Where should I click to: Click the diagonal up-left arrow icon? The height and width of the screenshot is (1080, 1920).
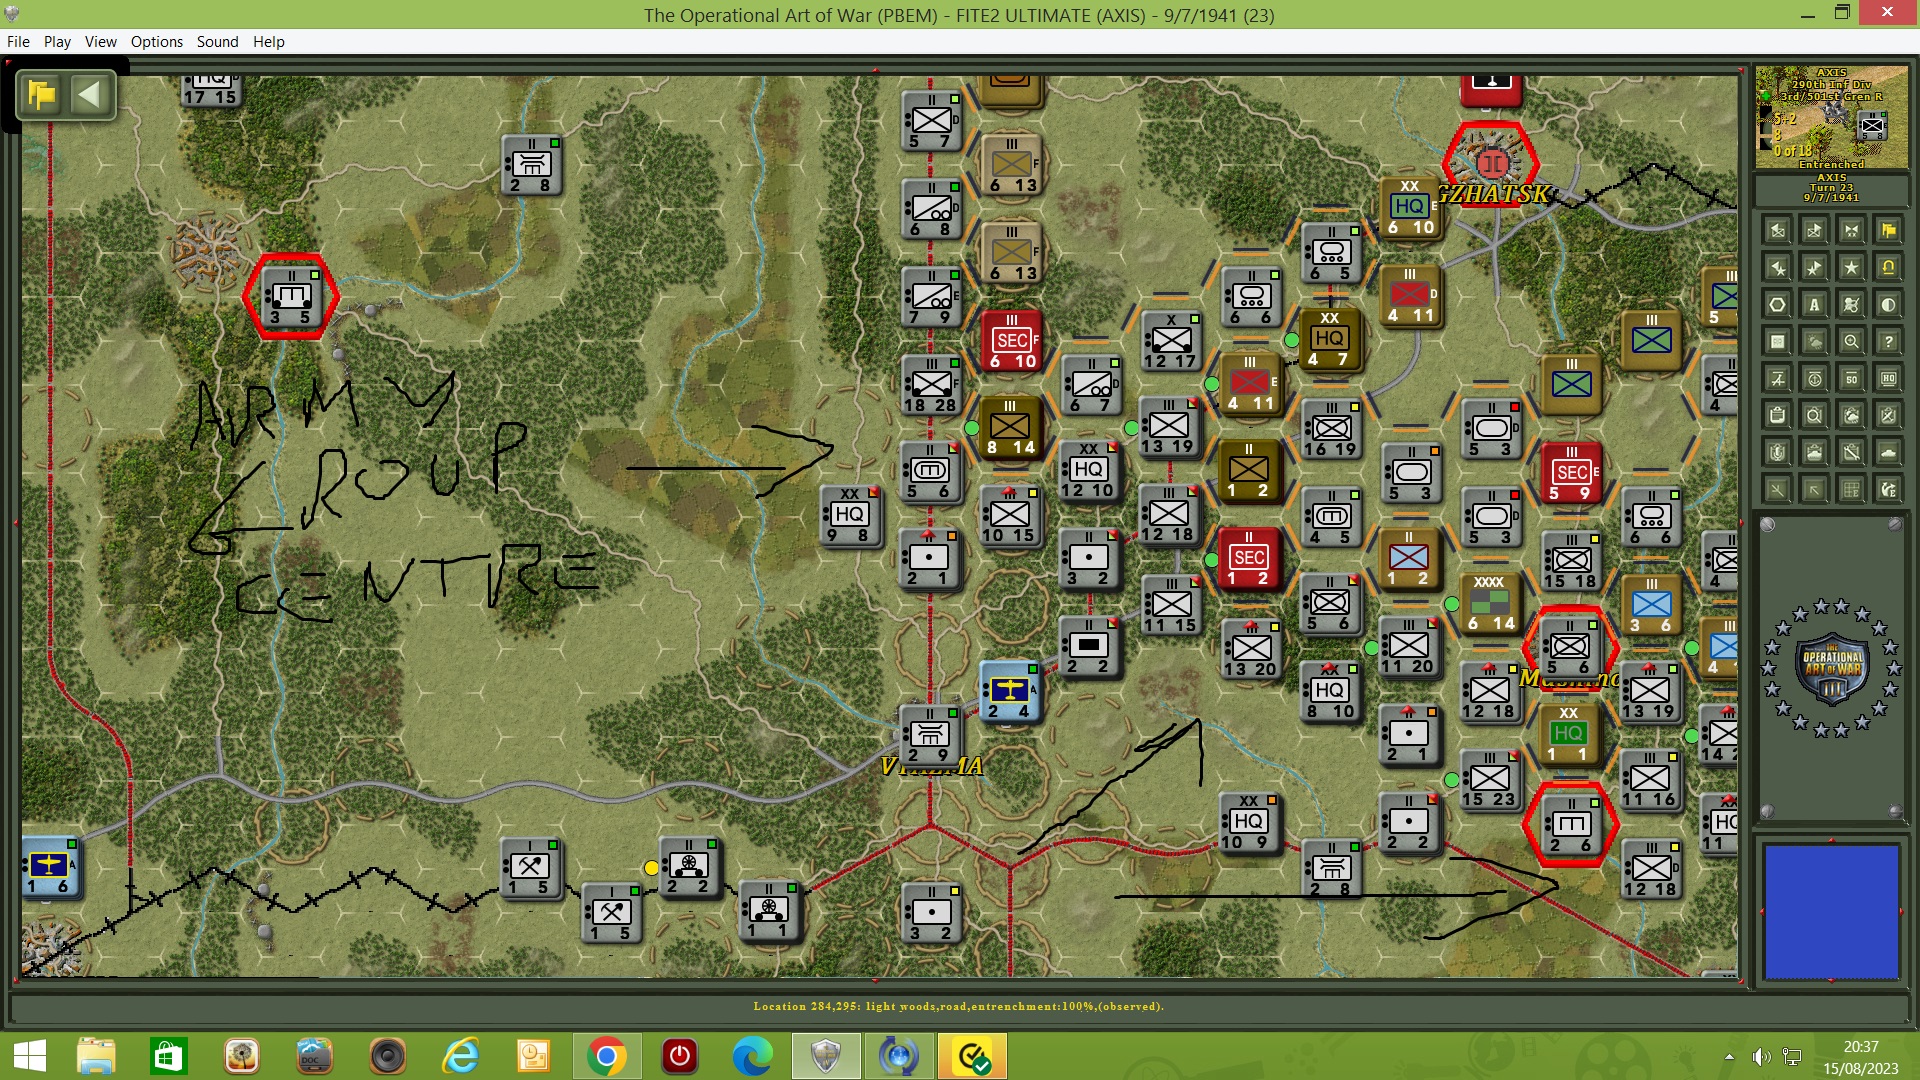point(1814,490)
